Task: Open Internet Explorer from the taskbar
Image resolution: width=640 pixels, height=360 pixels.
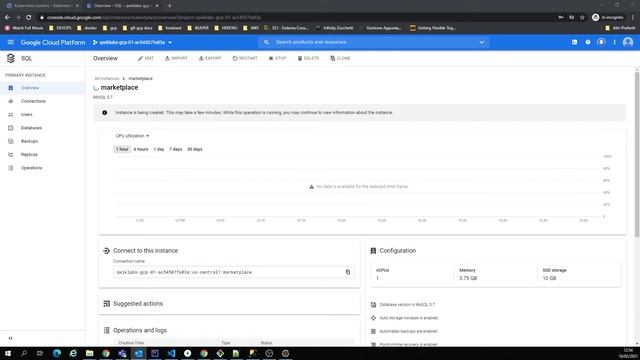Action: 73,353
